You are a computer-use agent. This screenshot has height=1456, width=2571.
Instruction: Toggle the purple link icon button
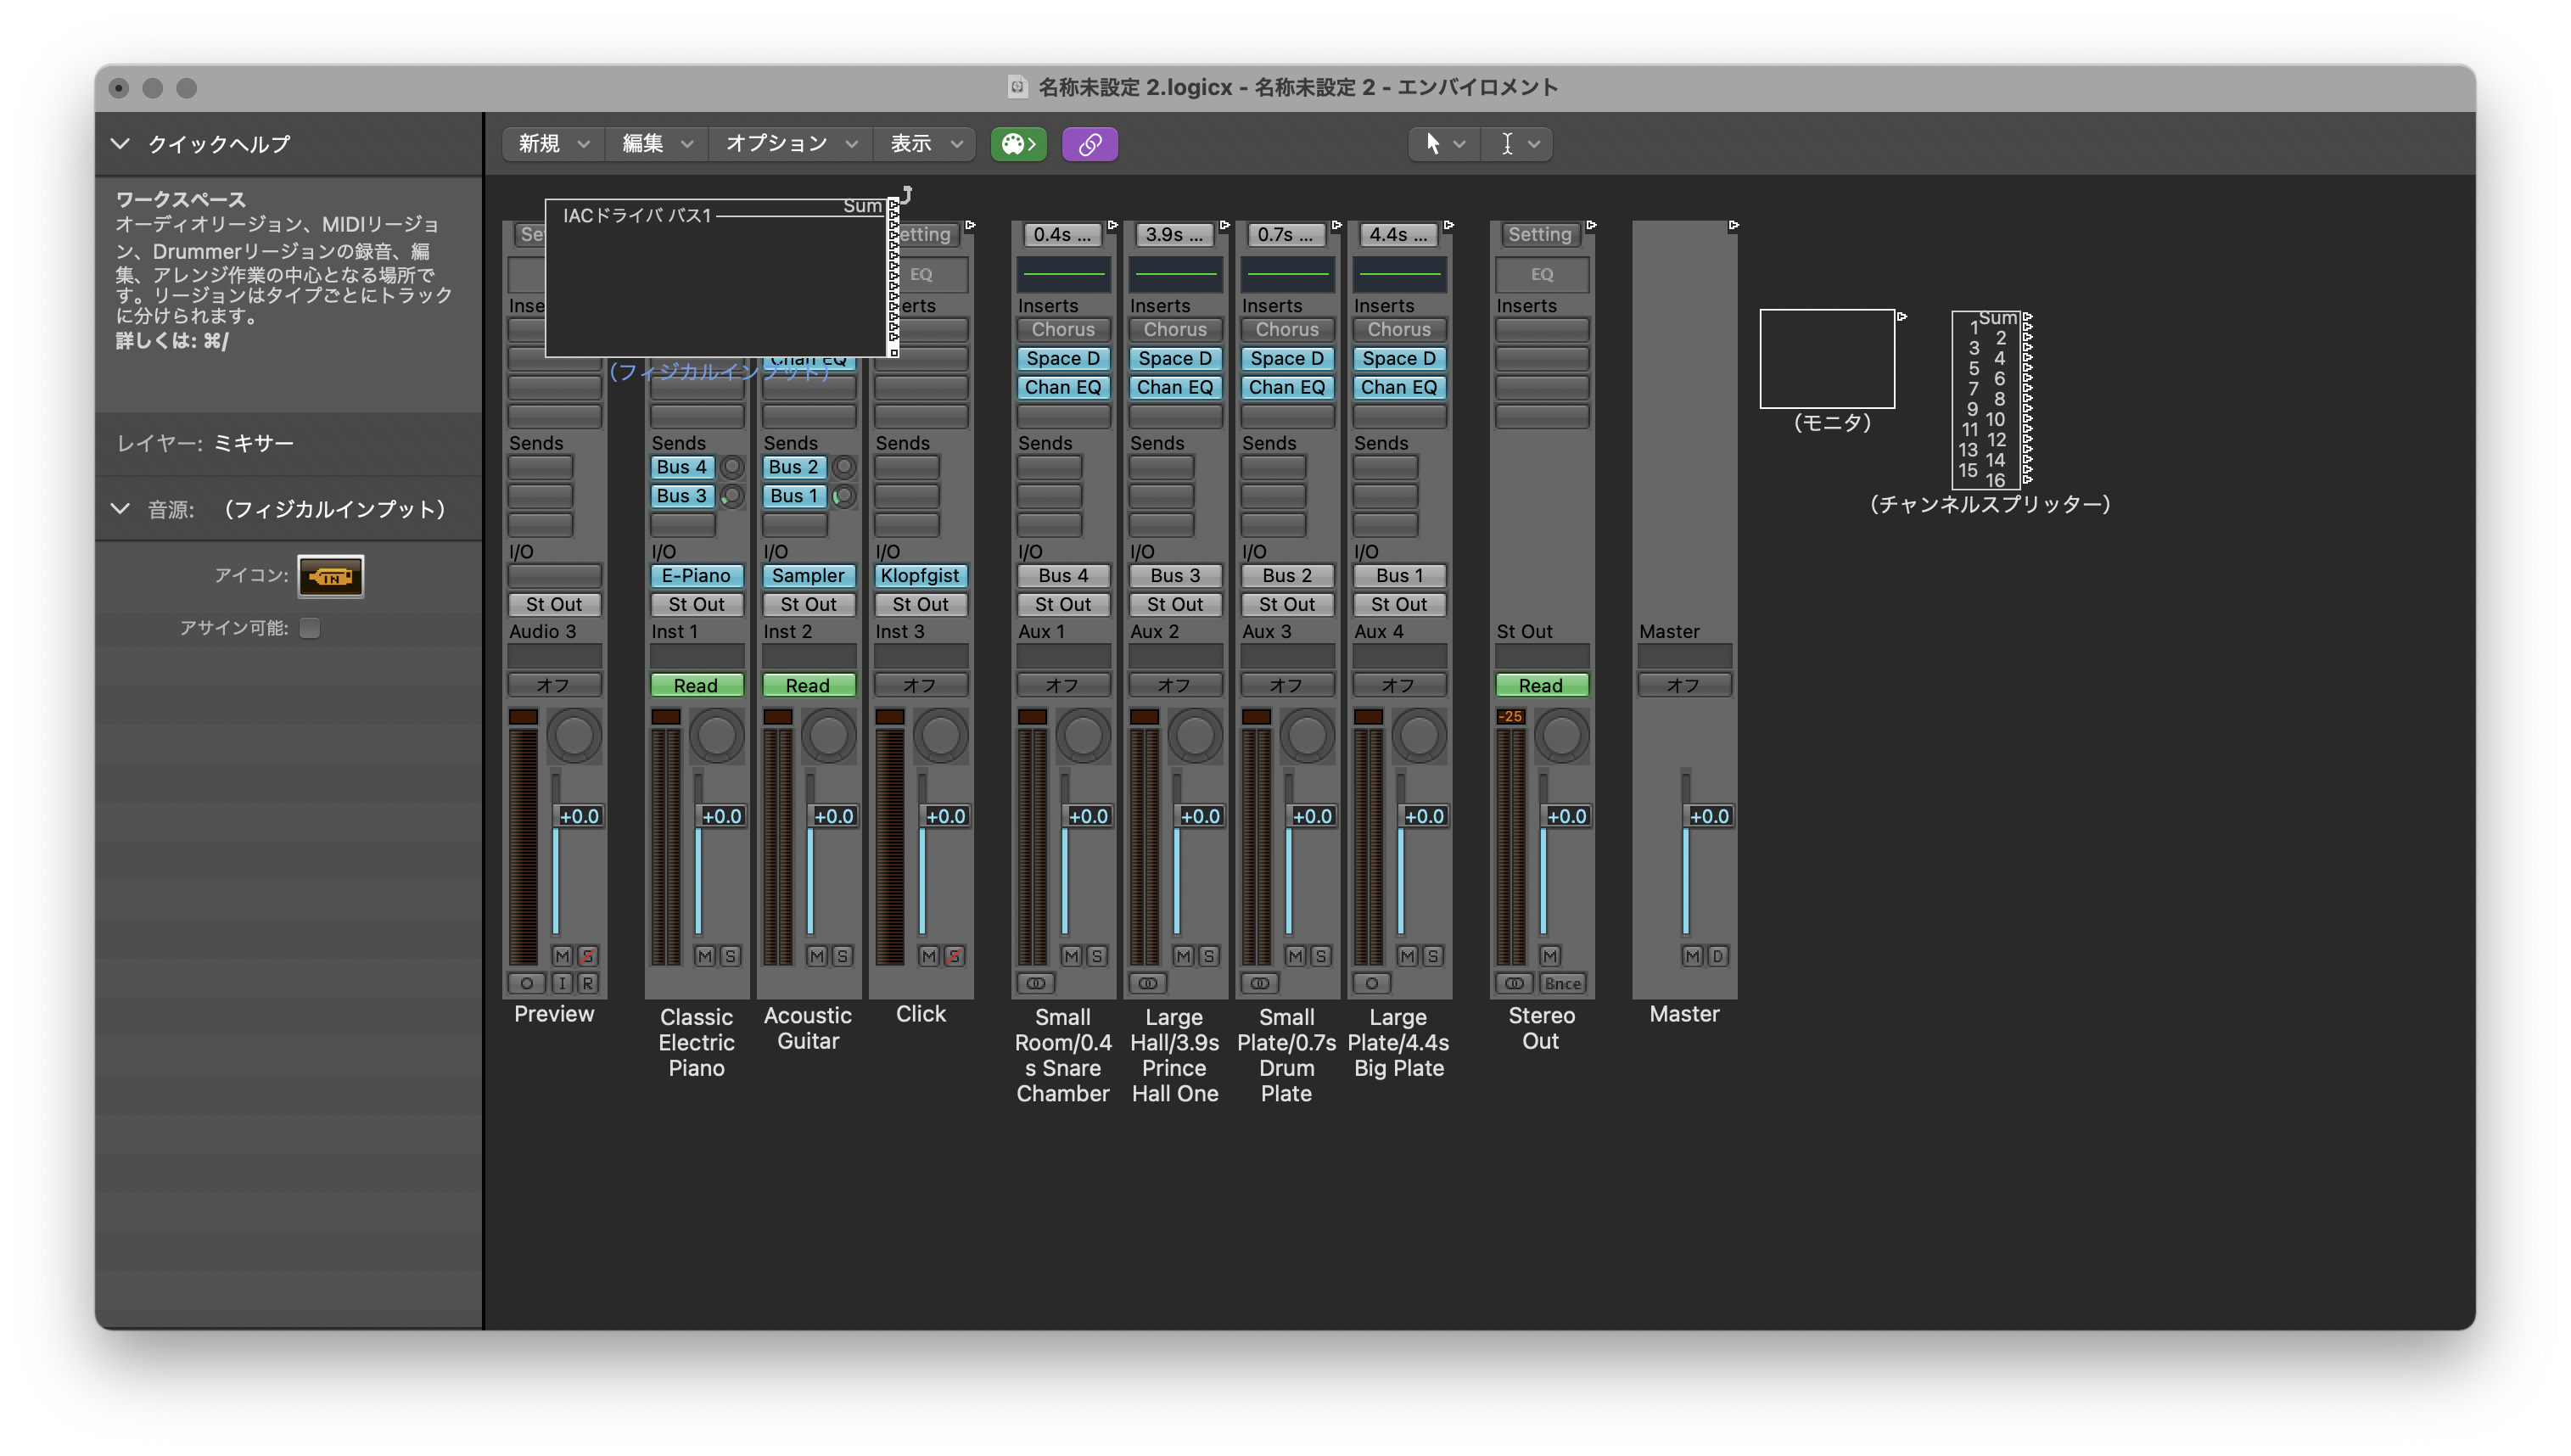click(x=1089, y=144)
